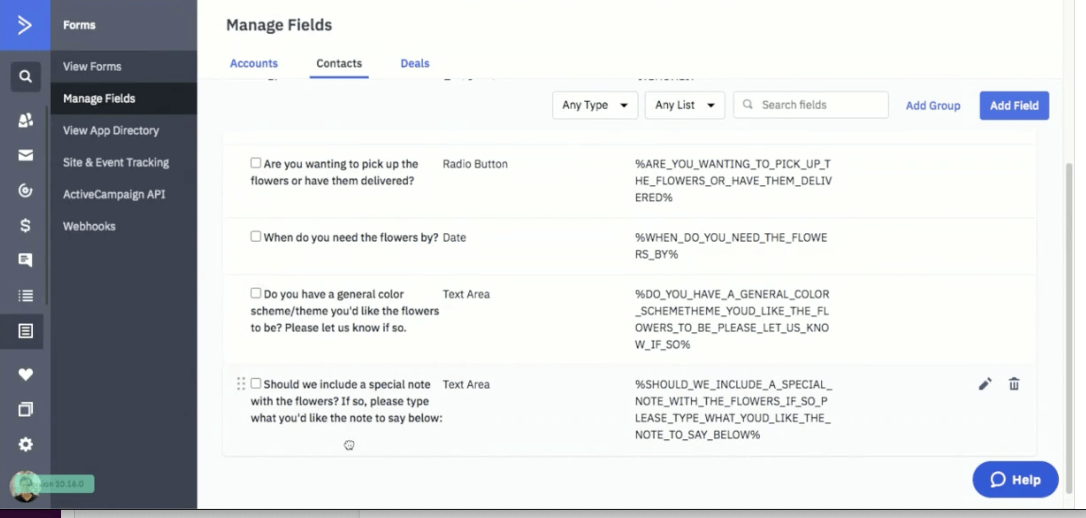Click the Search fields input box

click(x=820, y=105)
